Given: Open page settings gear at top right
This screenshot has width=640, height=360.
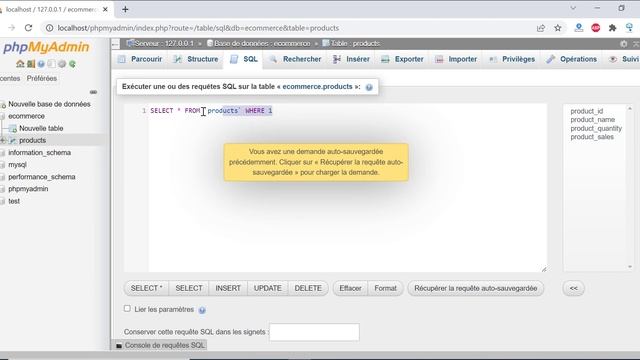Looking at the screenshot, I should click(624, 44).
